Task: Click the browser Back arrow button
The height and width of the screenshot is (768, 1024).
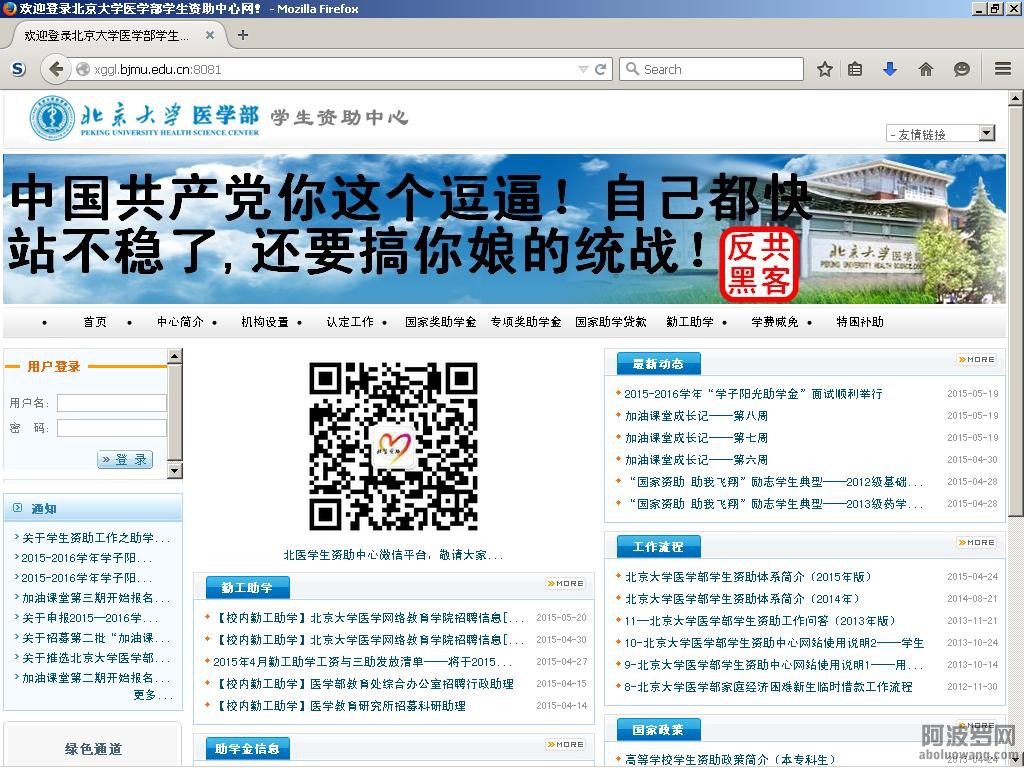Action: pyautogui.click(x=56, y=69)
